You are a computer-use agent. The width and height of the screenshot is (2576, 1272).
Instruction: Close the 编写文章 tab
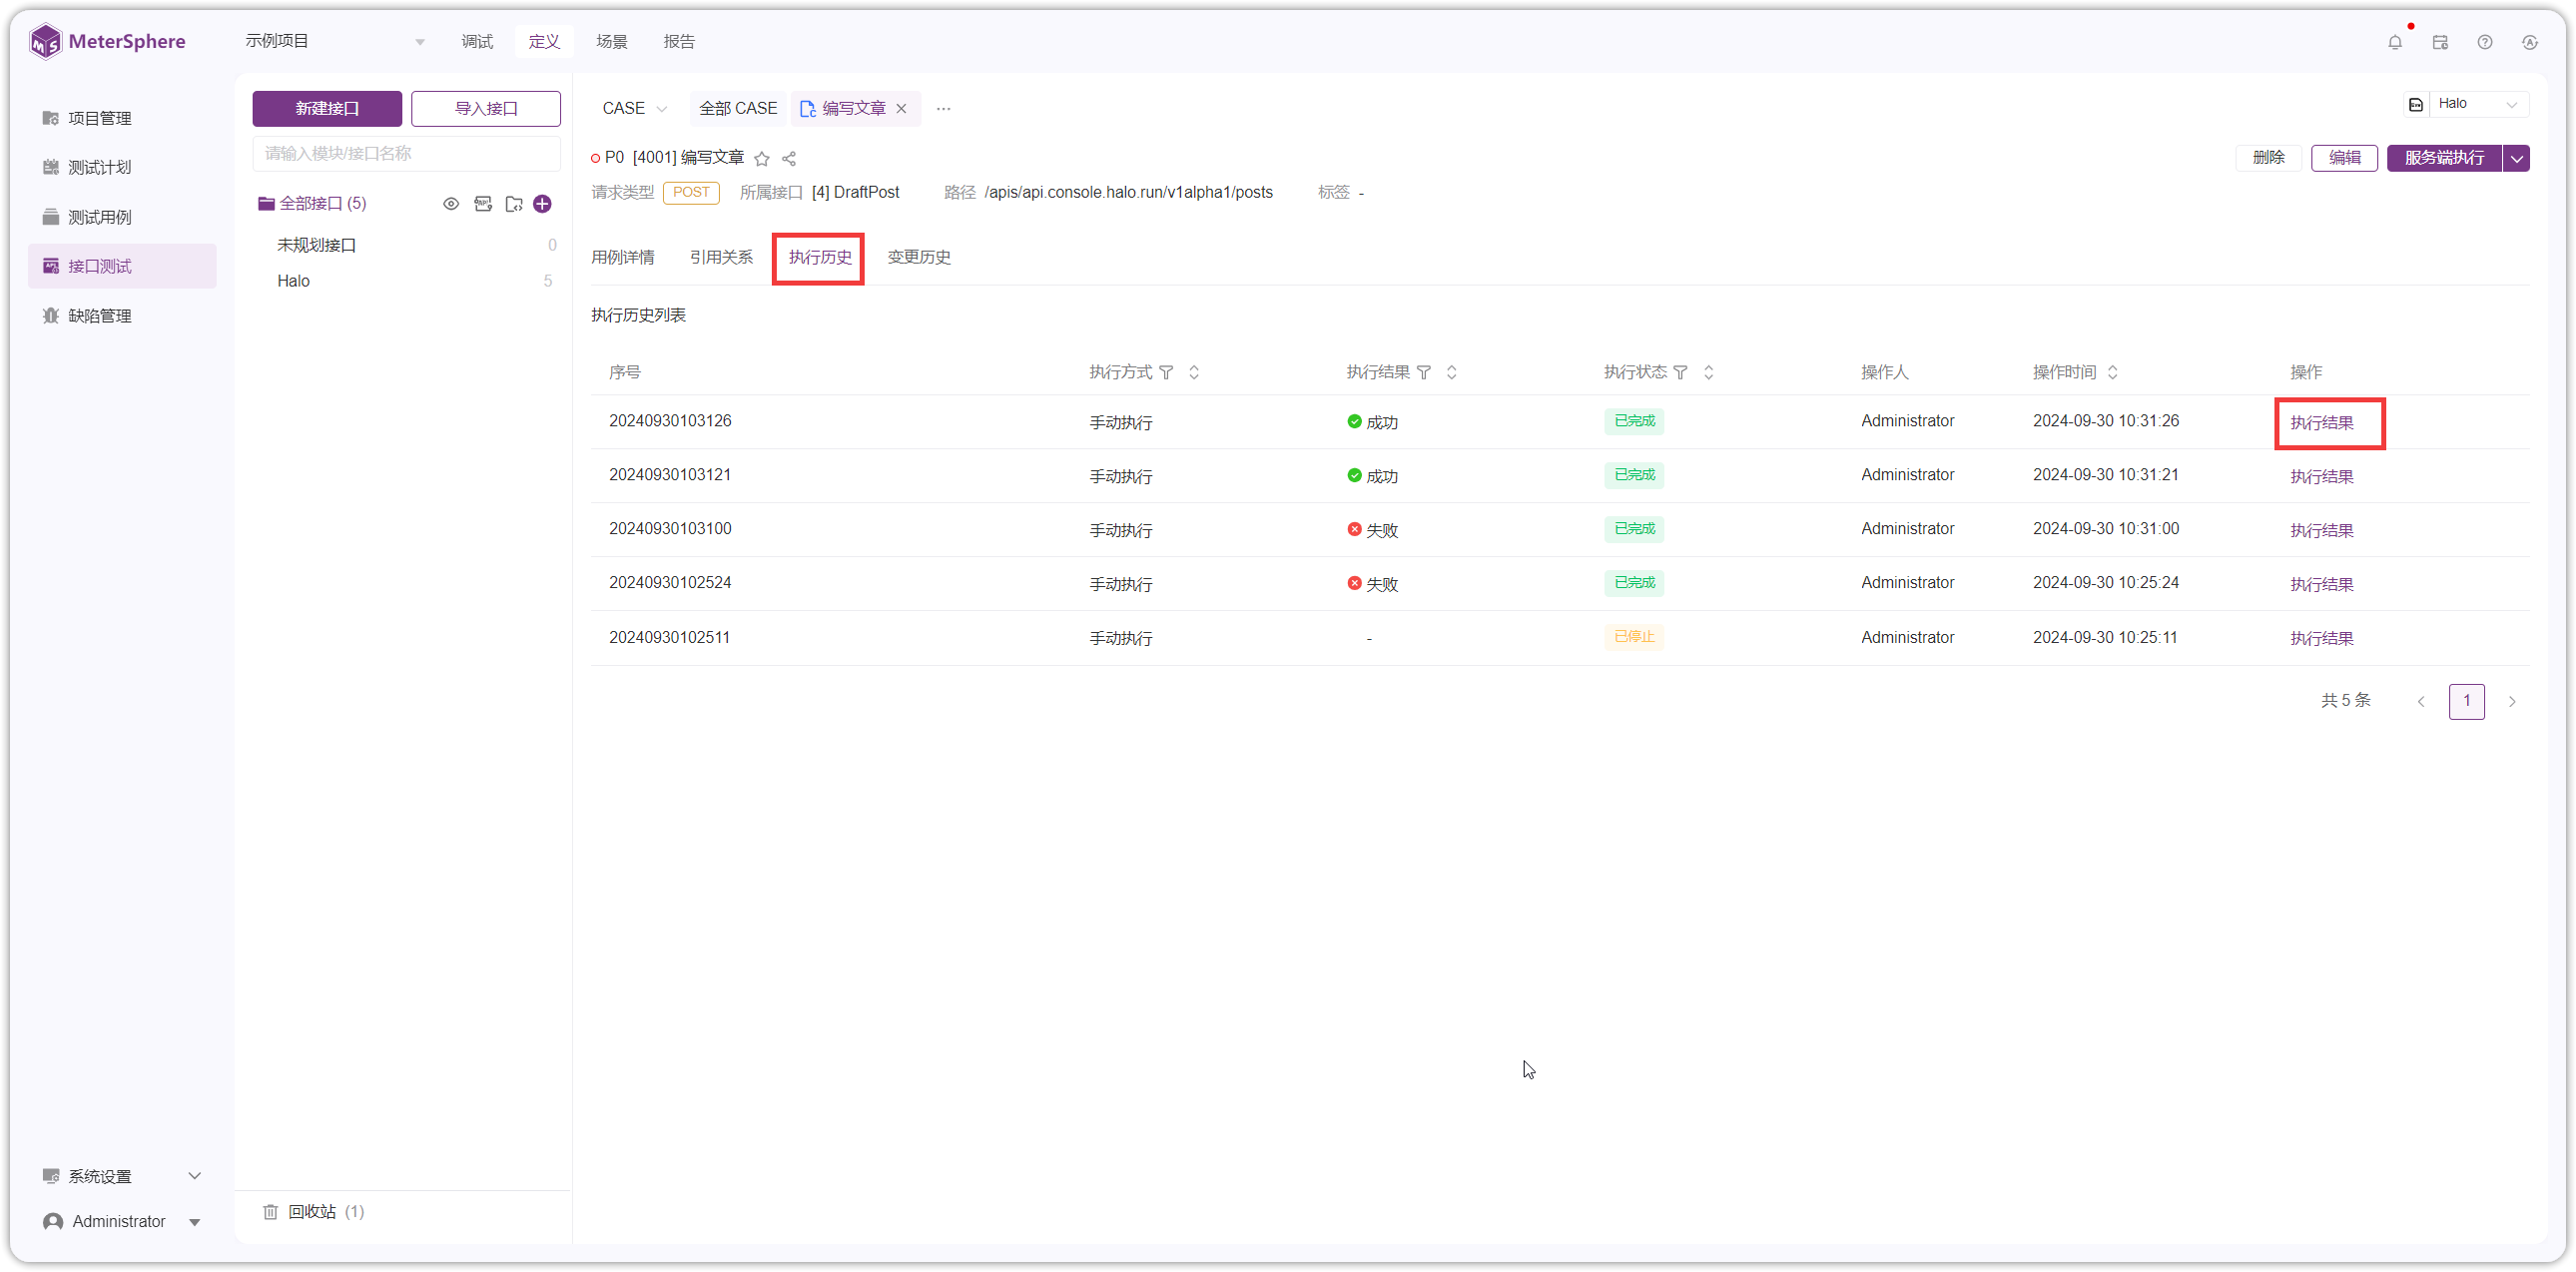pyautogui.click(x=901, y=108)
